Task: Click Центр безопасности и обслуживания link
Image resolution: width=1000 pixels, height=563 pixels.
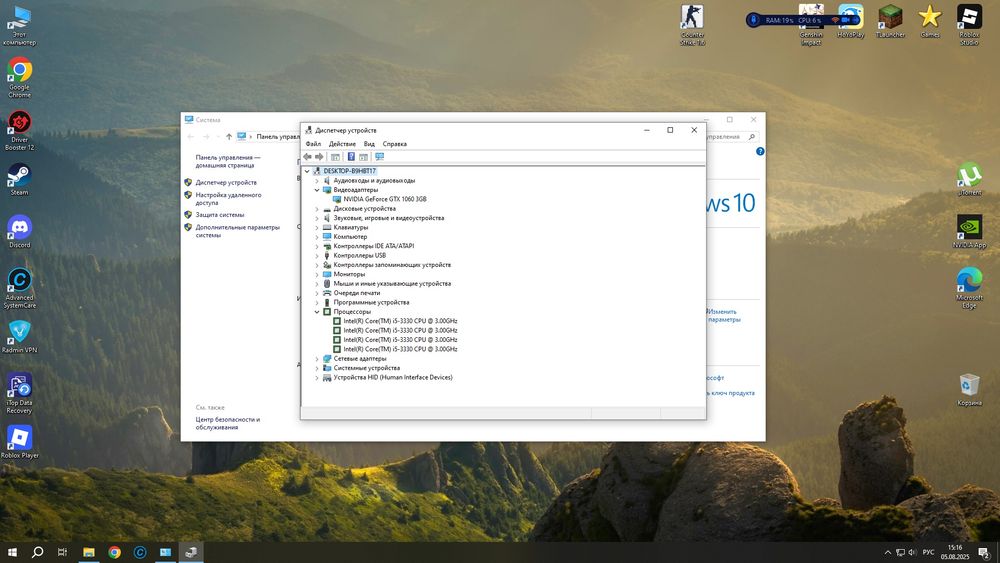Action: (x=228, y=423)
